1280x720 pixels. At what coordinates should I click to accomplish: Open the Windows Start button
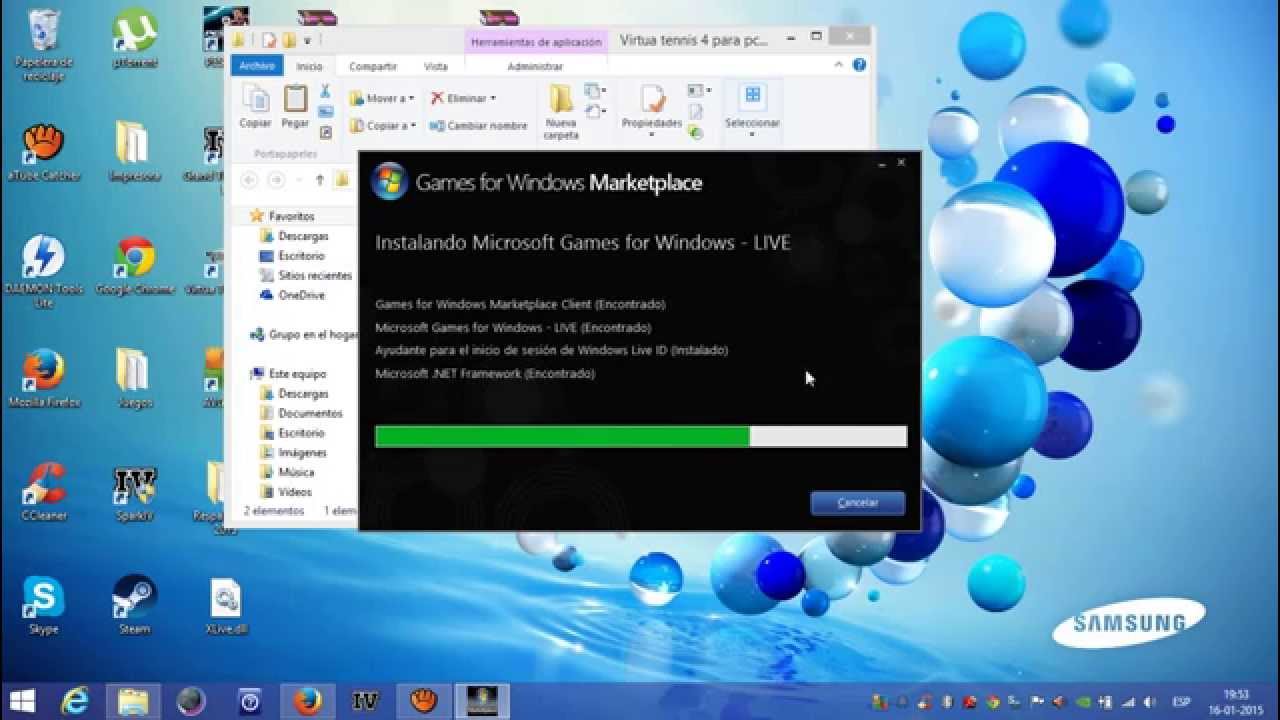(x=22, y=700)
